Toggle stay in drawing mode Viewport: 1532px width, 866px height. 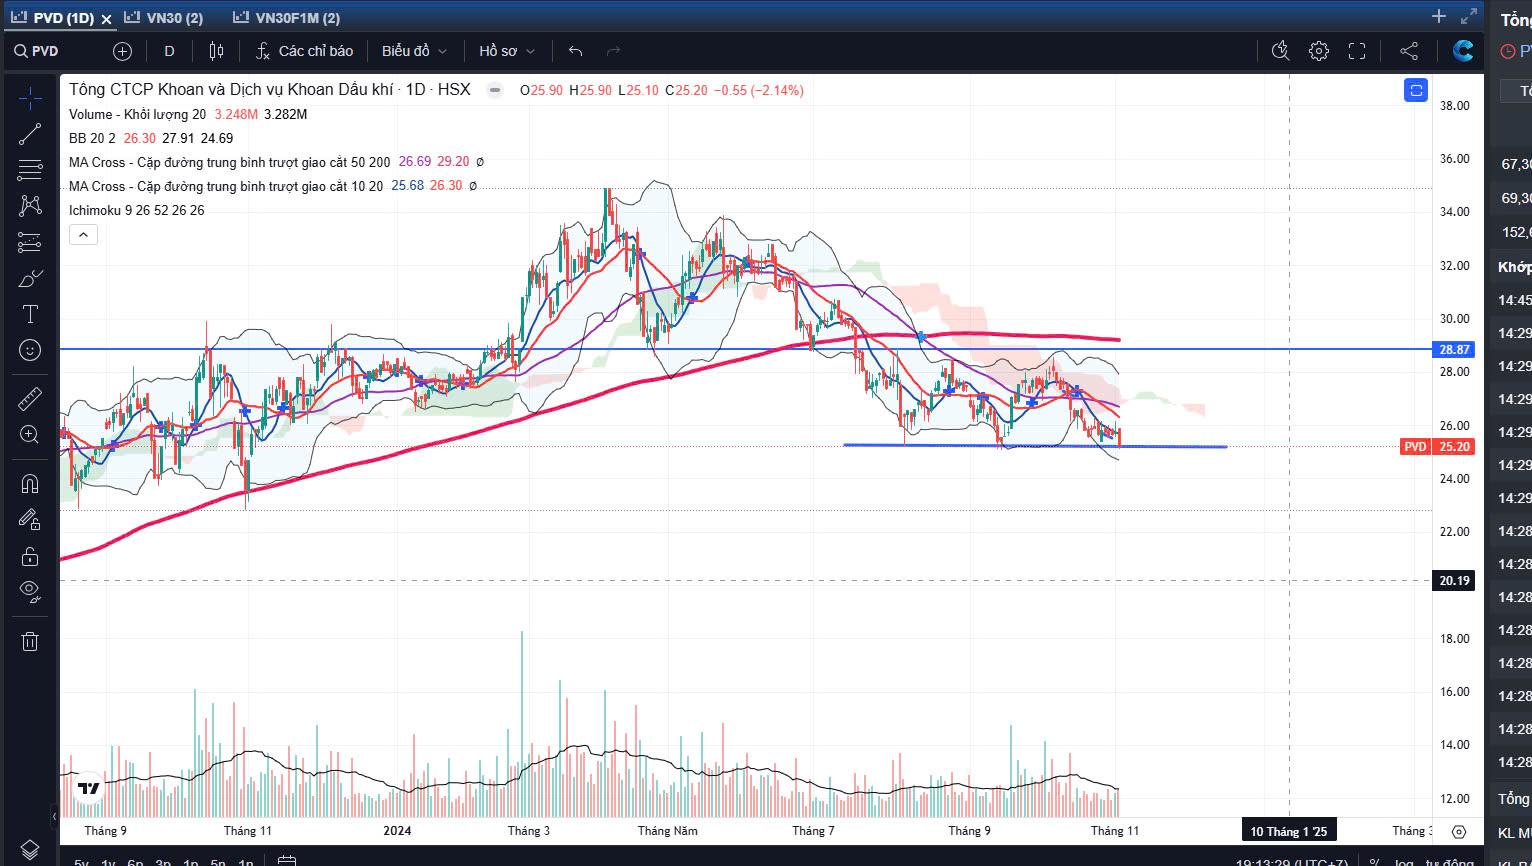pyautogui.click(x=30, y=519)
